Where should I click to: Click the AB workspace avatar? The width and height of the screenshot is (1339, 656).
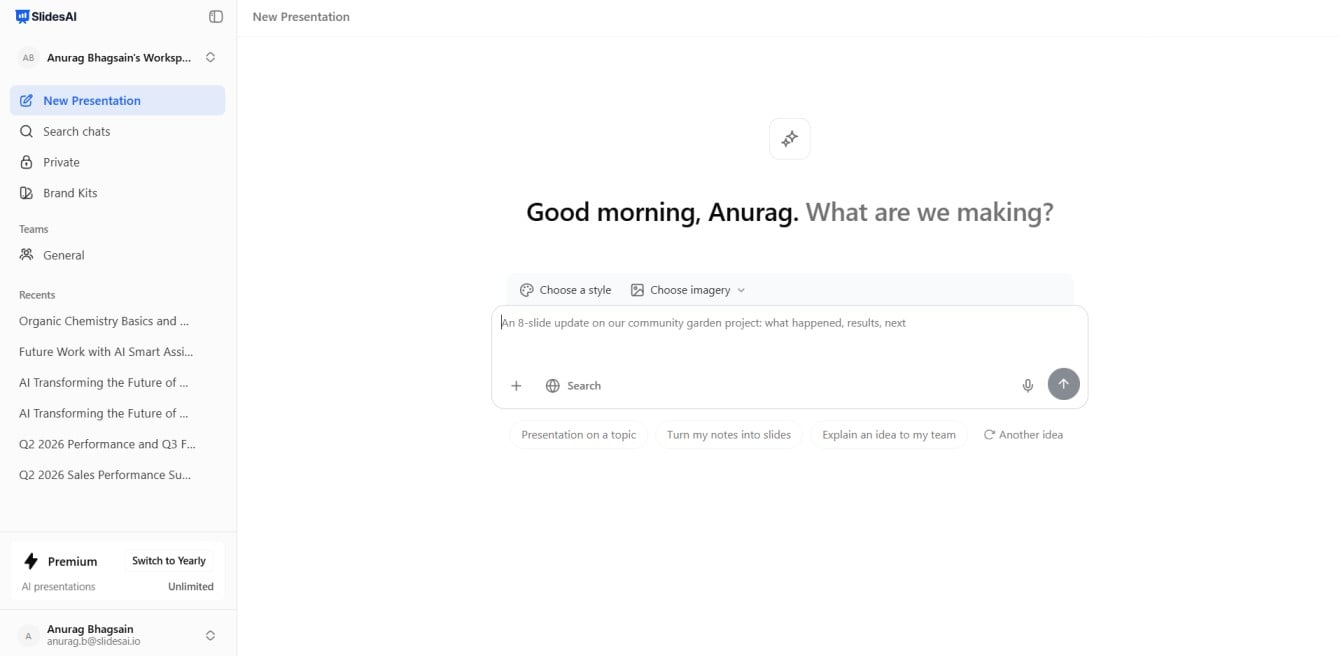pos(28,58)
